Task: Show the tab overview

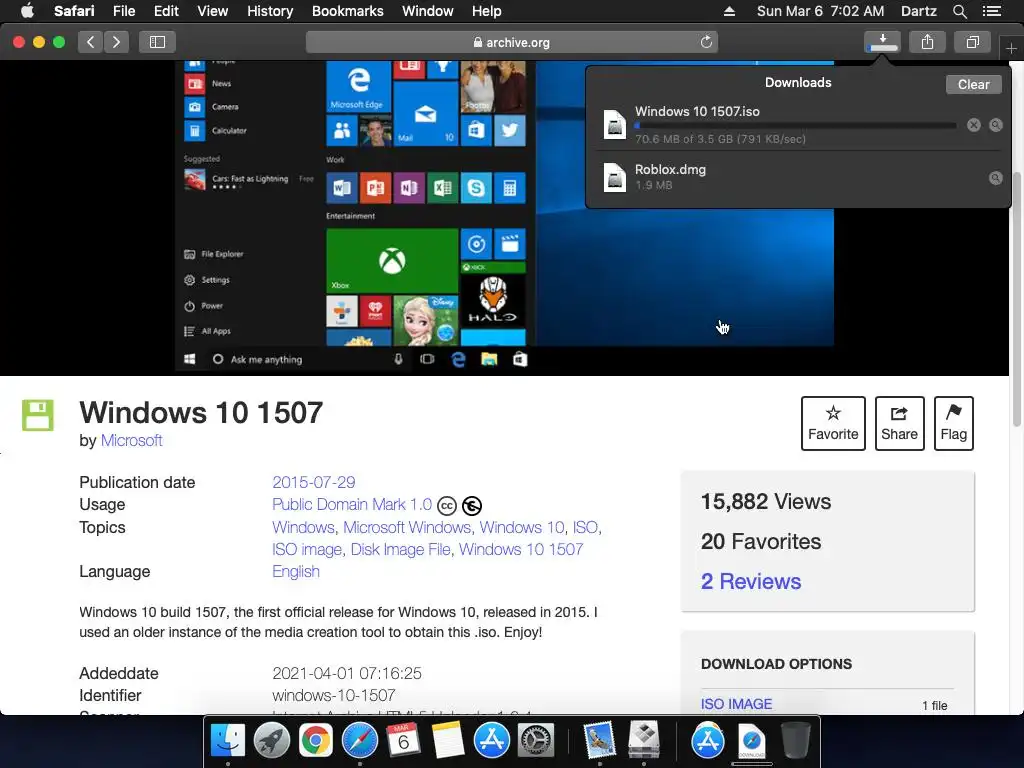Action: pyautogui.click(x=972, y=42)
